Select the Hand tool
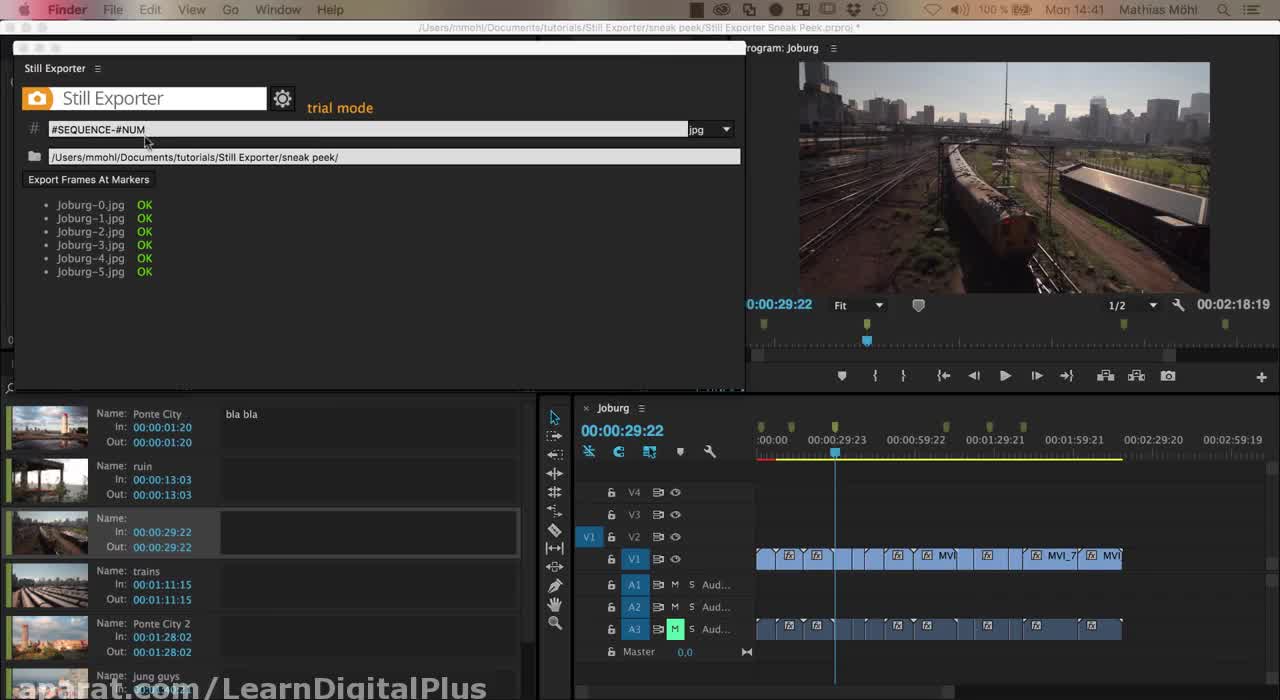1280x700 pixels. [x=555, y=605]
